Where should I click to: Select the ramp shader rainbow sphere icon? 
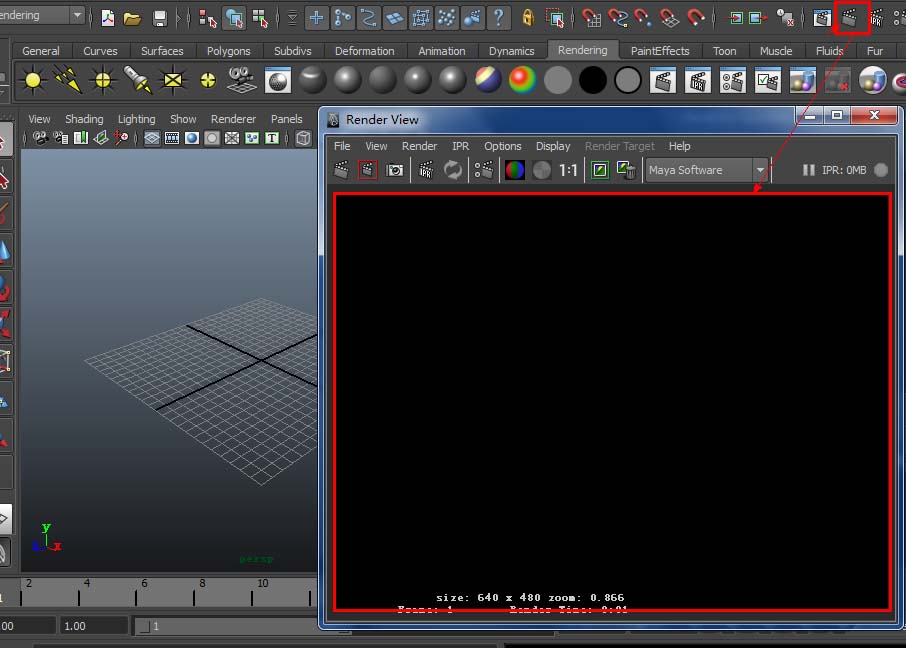[522, 80]
